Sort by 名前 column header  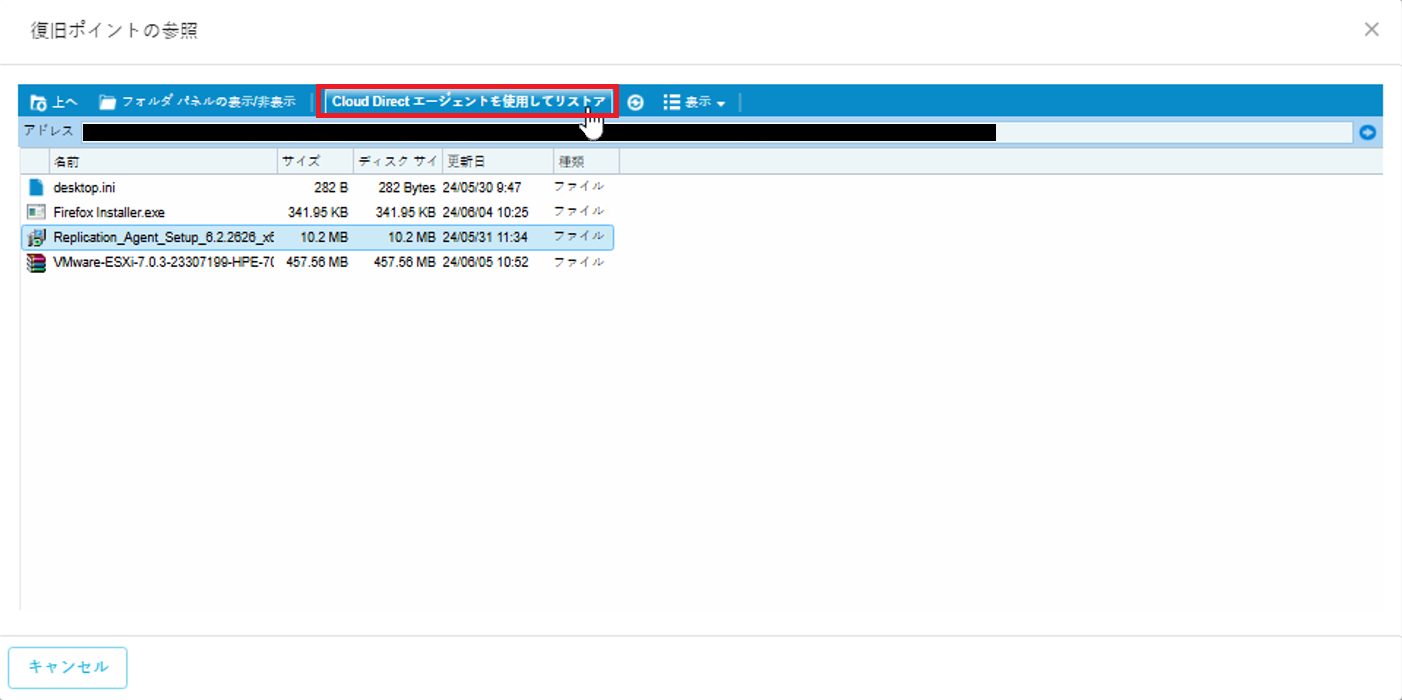(163, 161)
